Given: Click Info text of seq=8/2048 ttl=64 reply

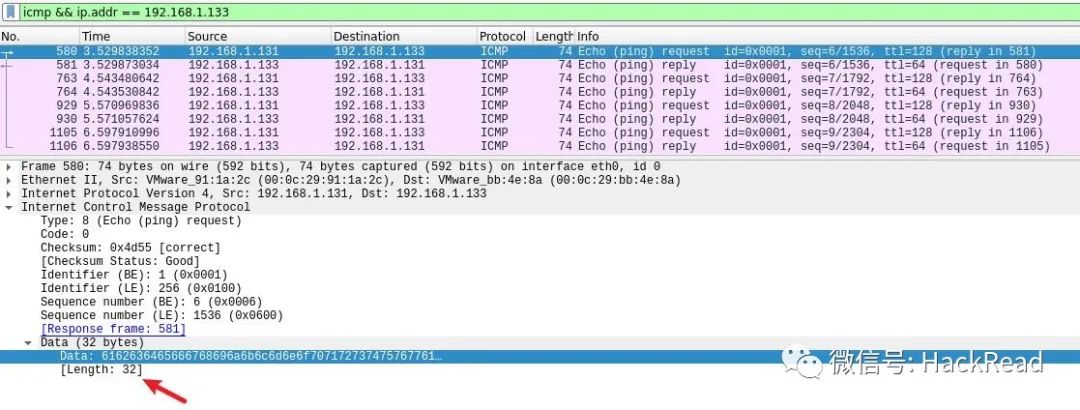Looking at the screenshot, I should [810, 119].
